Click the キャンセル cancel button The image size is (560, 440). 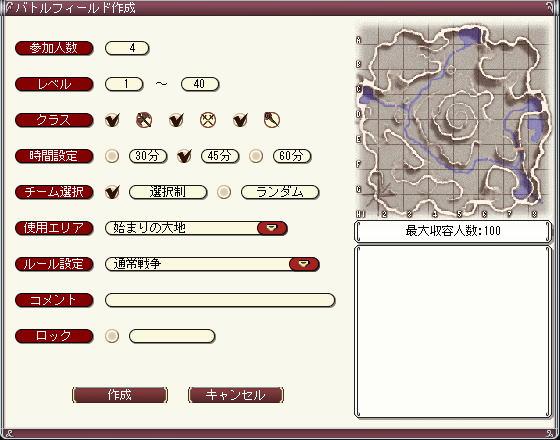coord(236,395)
